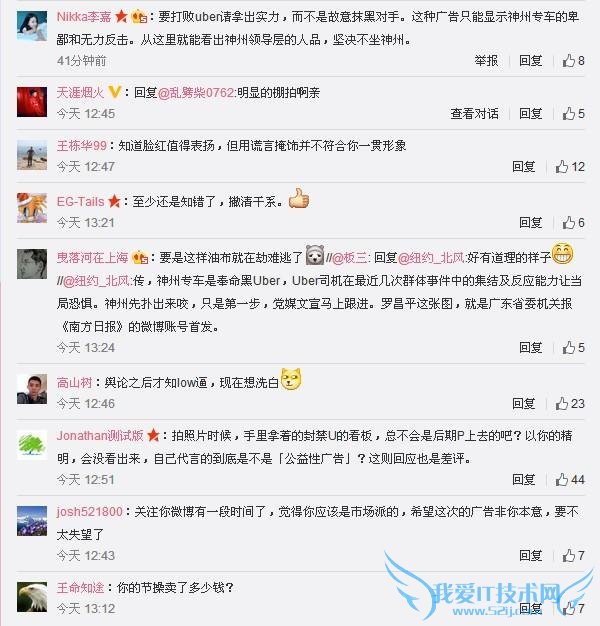Screen dimensions: 600x626
Task: Like Jonathan测试版's comment with 44 likes
Action: click(x=562, y=479)
